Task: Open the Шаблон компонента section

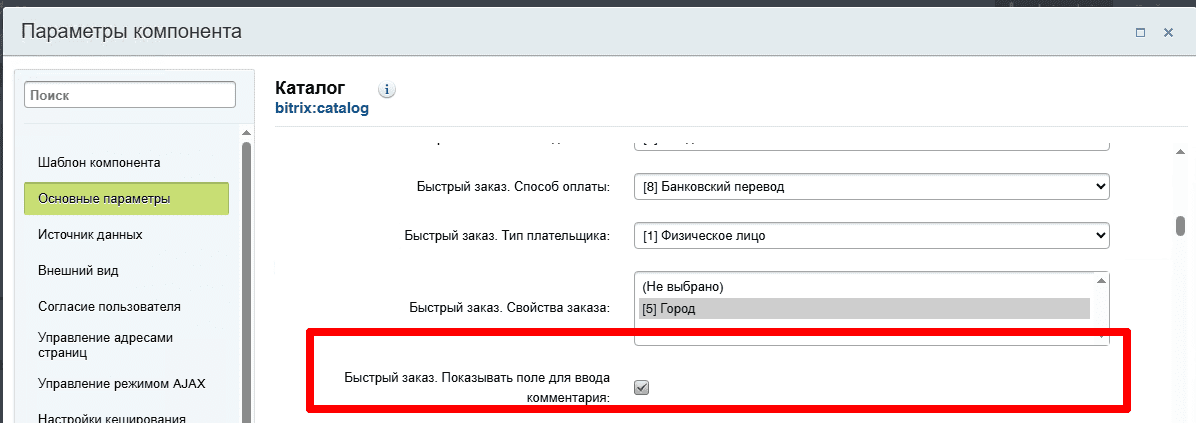Action: [x=99, y=162]
